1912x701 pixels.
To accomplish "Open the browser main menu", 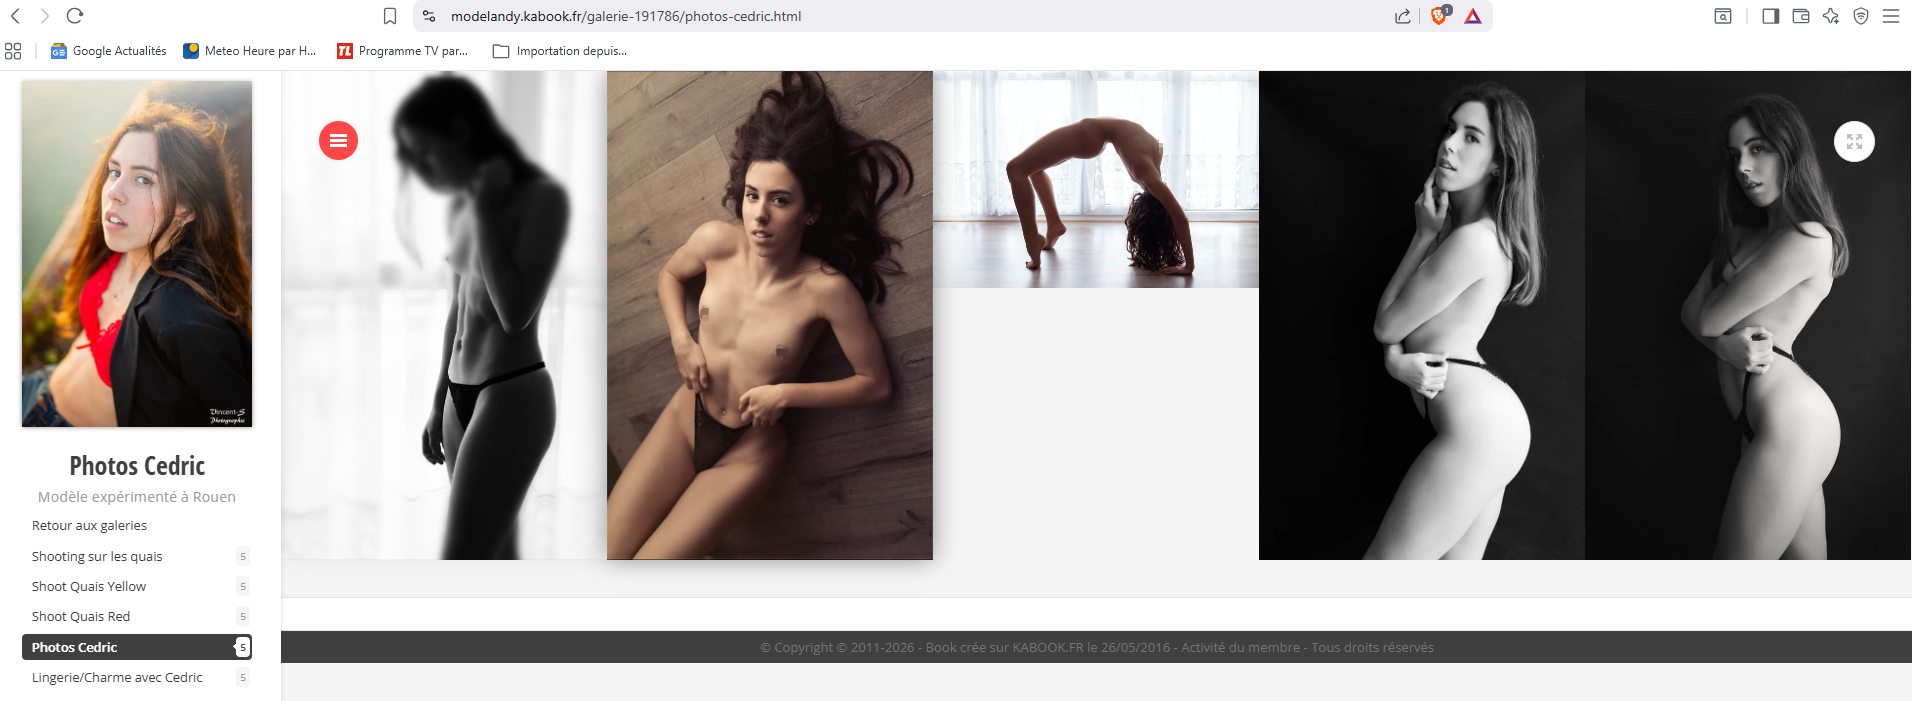I will click(x=1891, y=16).
